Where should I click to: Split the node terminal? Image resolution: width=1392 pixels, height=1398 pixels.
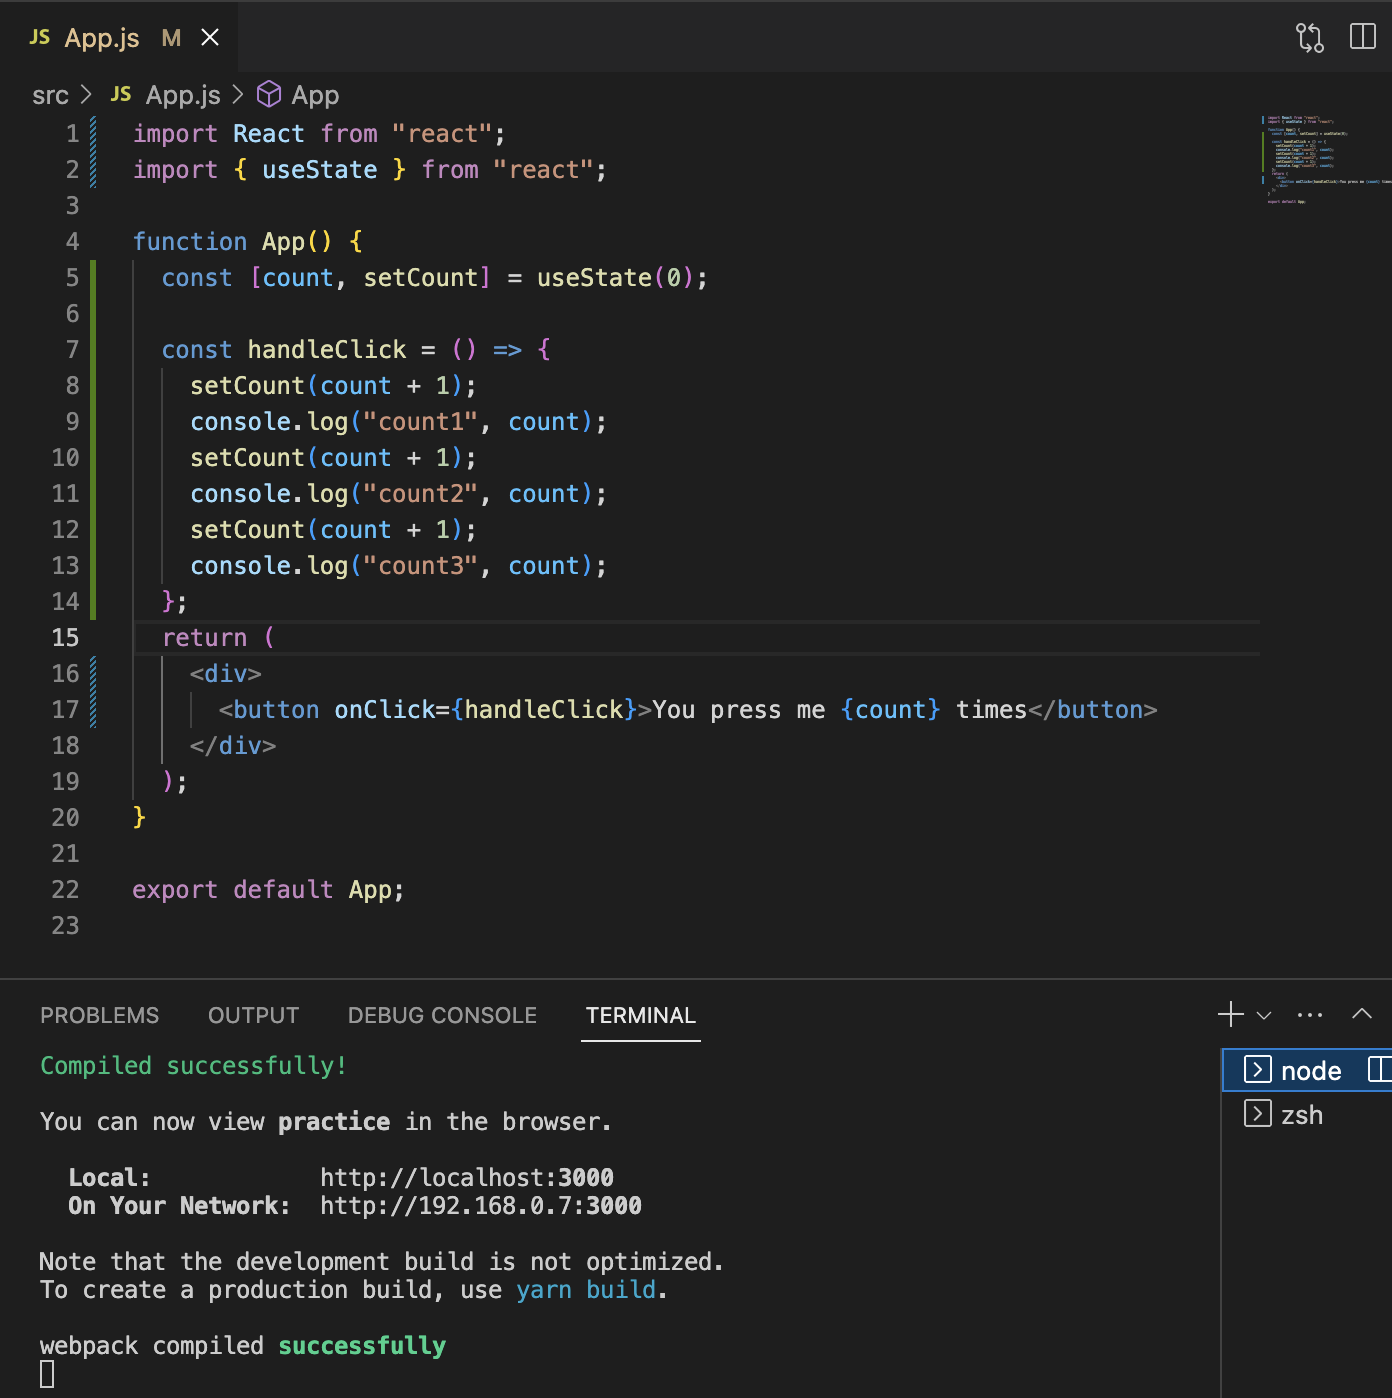1380,1069
